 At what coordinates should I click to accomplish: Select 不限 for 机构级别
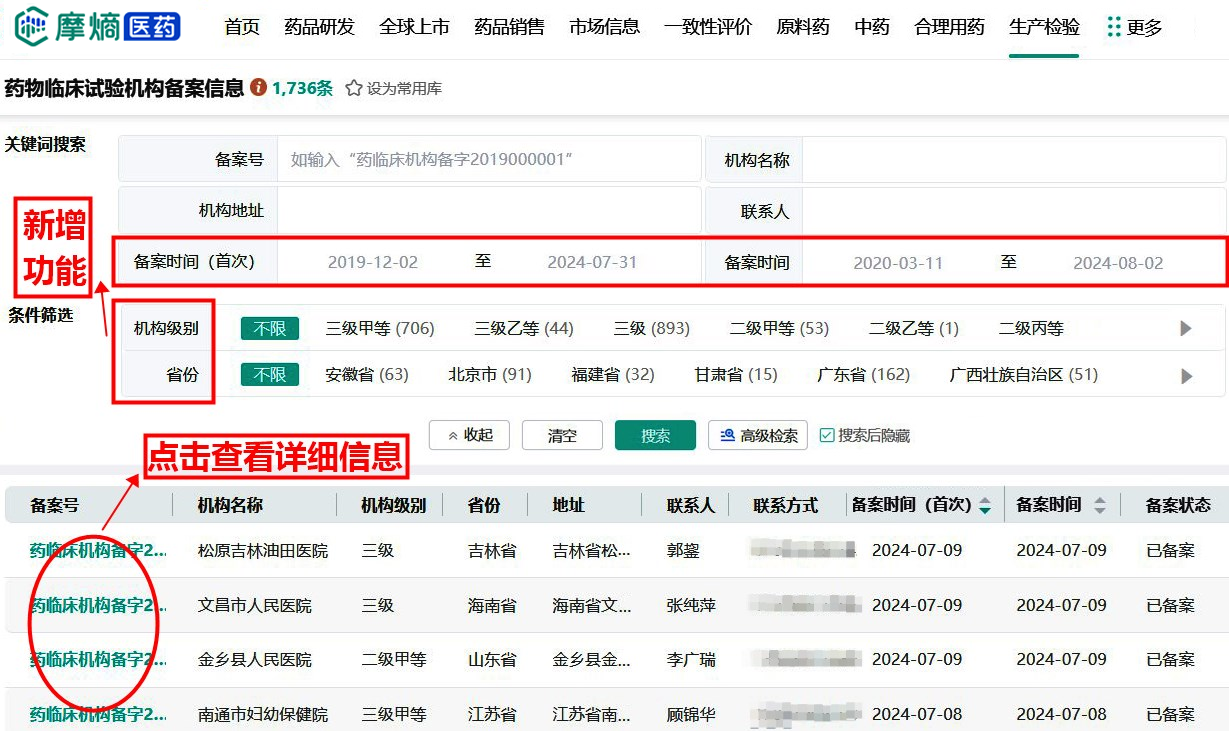(270, 328)
